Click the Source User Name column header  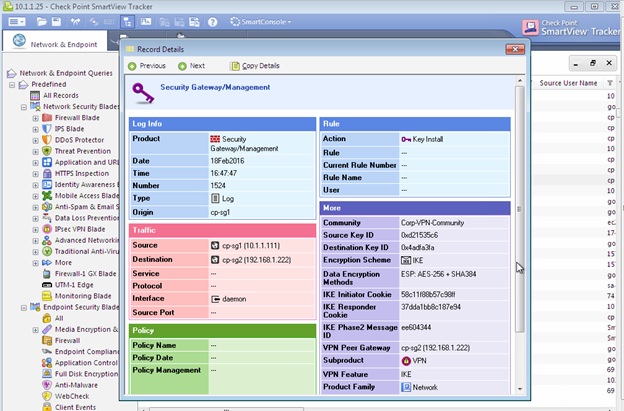[x=568, y=83]
